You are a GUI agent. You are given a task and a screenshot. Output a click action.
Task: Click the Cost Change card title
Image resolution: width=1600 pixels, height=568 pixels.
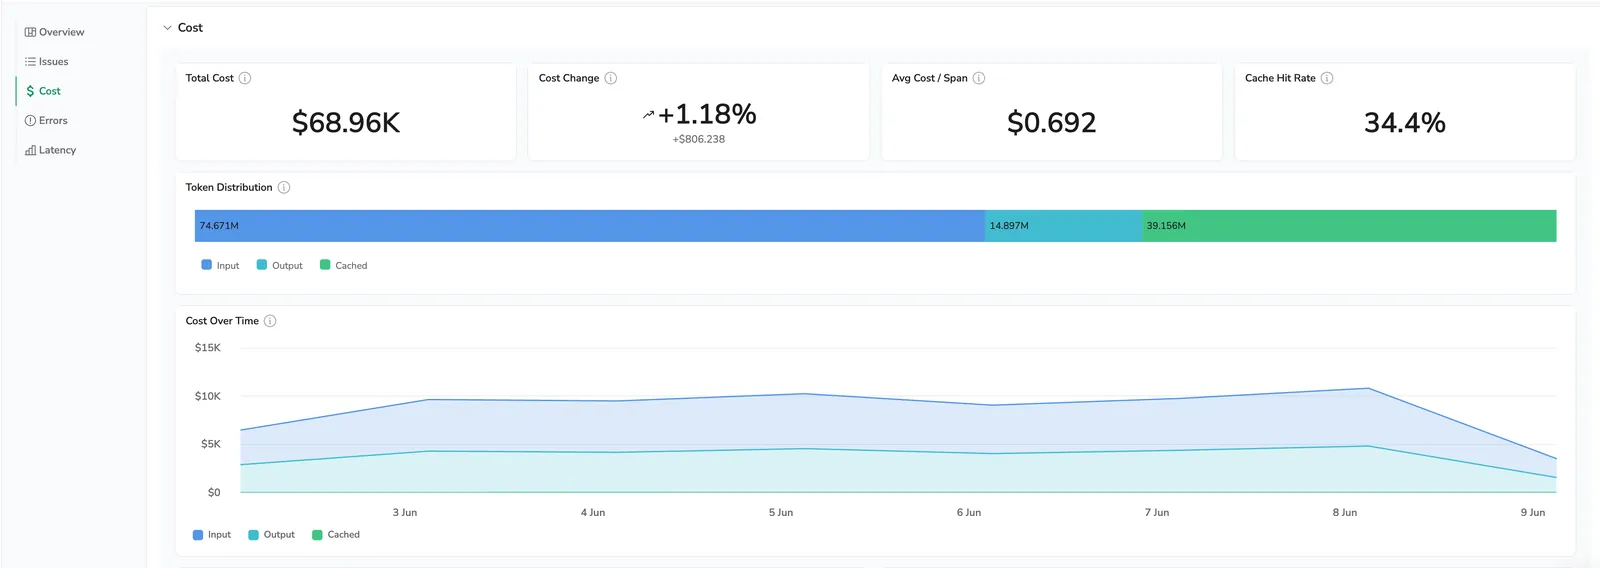tap(569, 78)
